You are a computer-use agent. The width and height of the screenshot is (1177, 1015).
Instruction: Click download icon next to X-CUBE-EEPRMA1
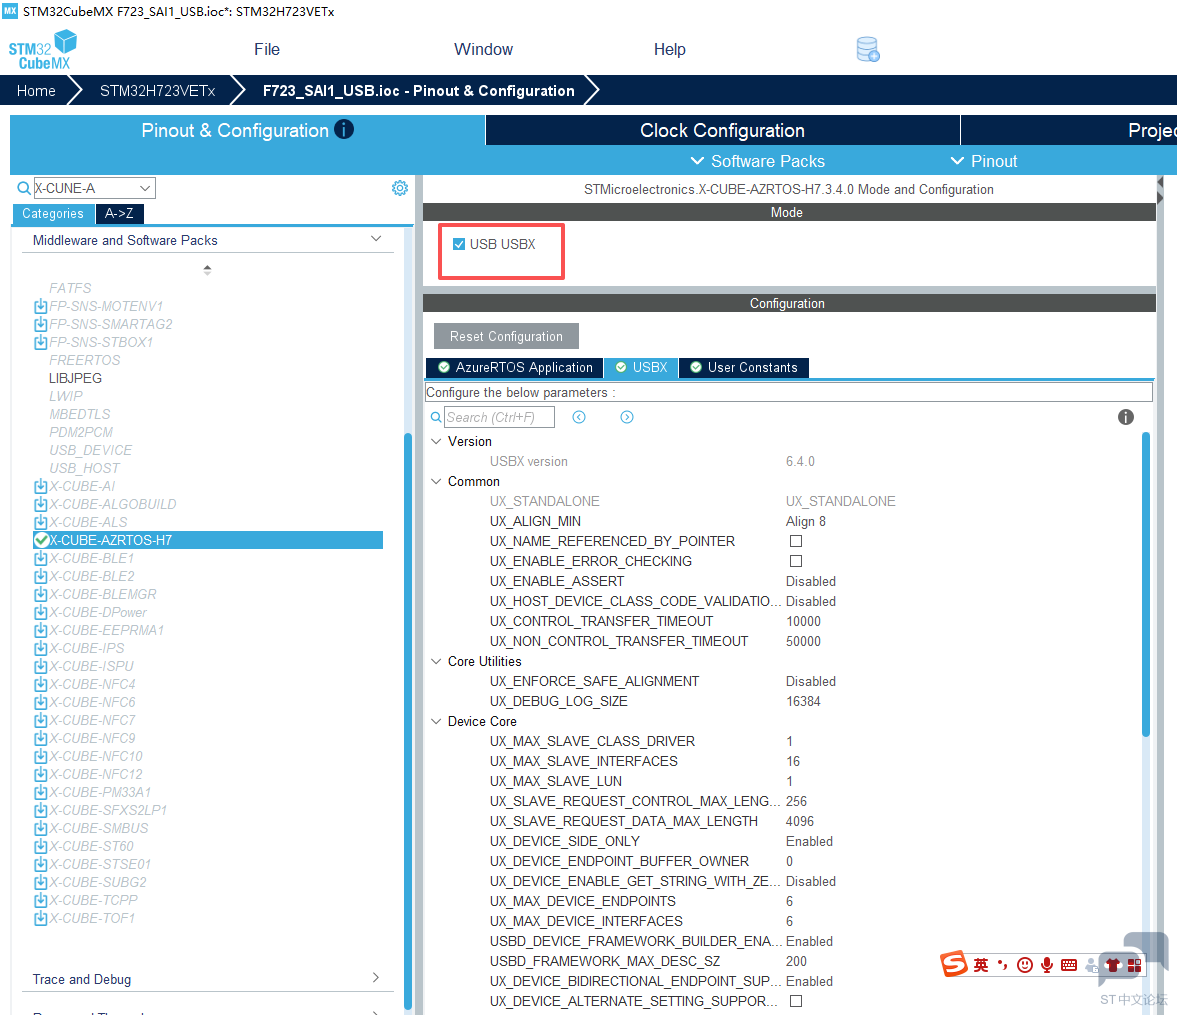(x=41, y=631)
